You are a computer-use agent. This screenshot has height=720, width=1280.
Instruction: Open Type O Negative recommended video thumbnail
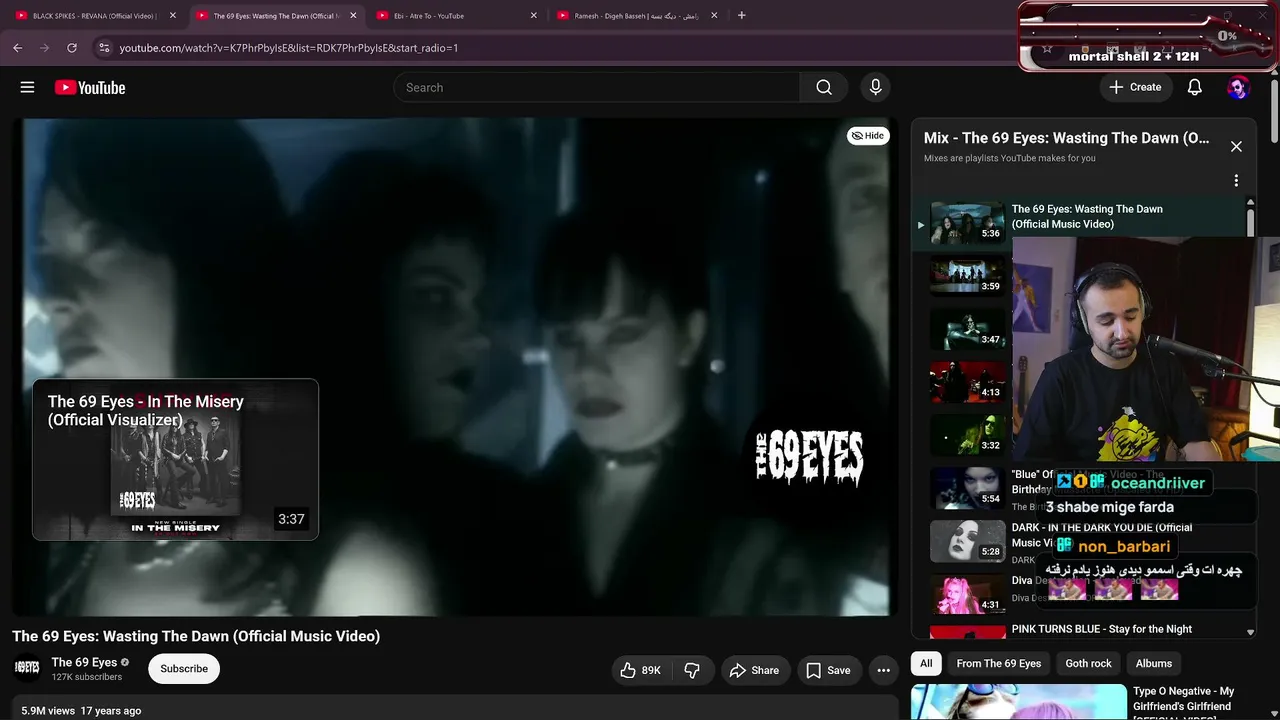coord(1018,702)
